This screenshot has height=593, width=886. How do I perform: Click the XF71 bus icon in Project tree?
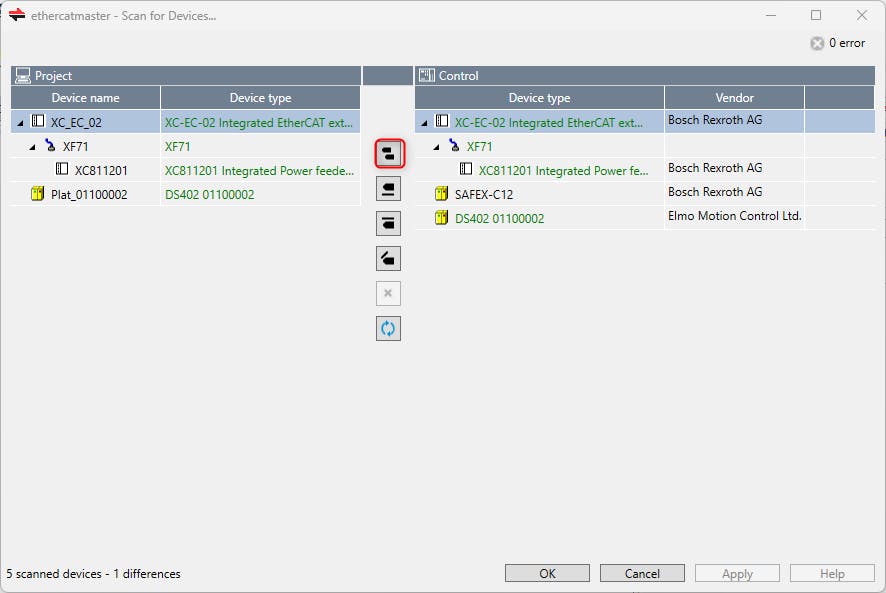click(x=50, y=146)
